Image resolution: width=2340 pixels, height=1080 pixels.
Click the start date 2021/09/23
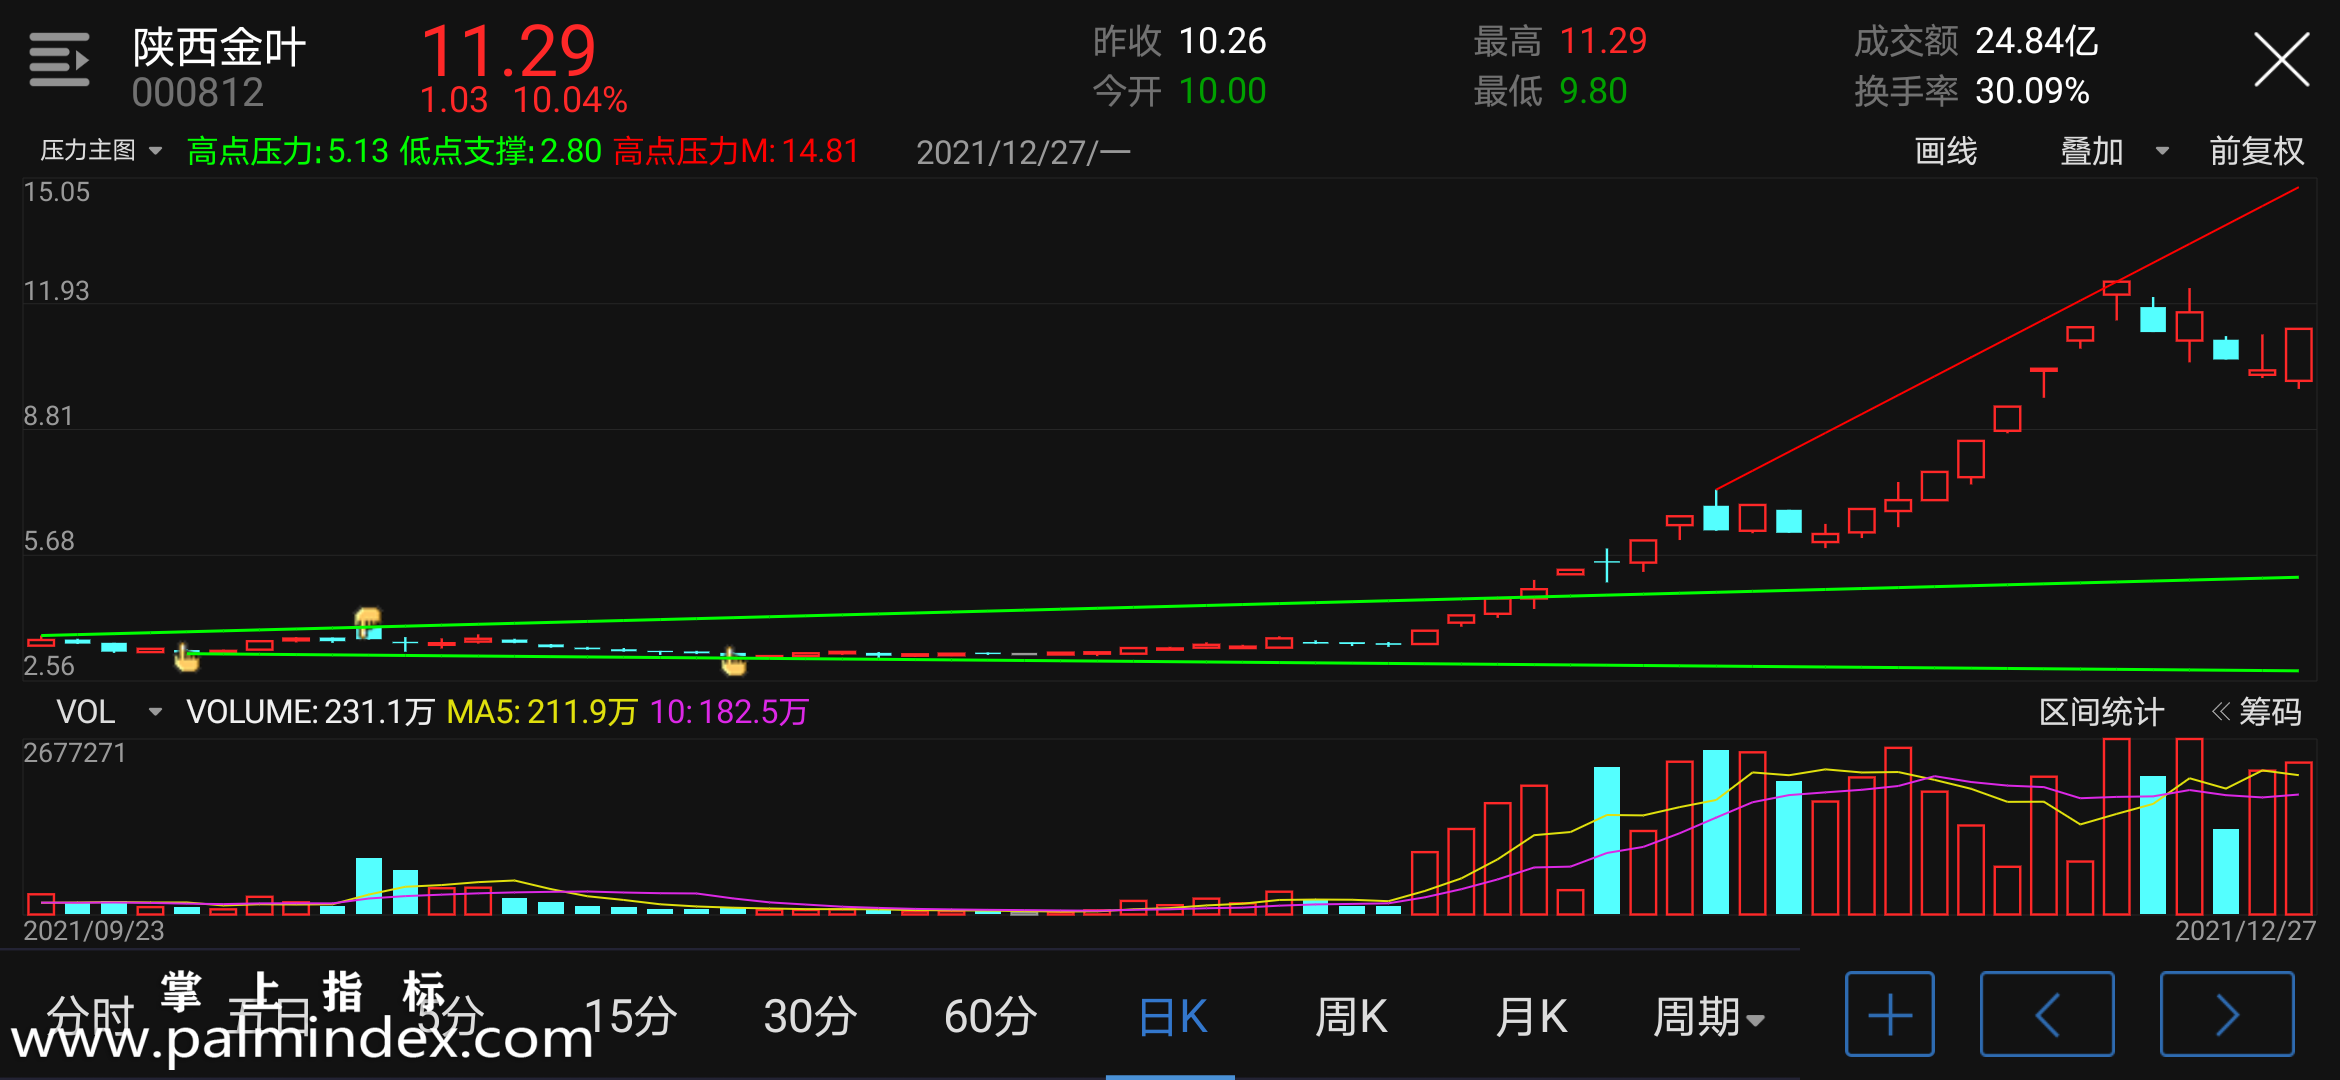(x=94, y=931)
